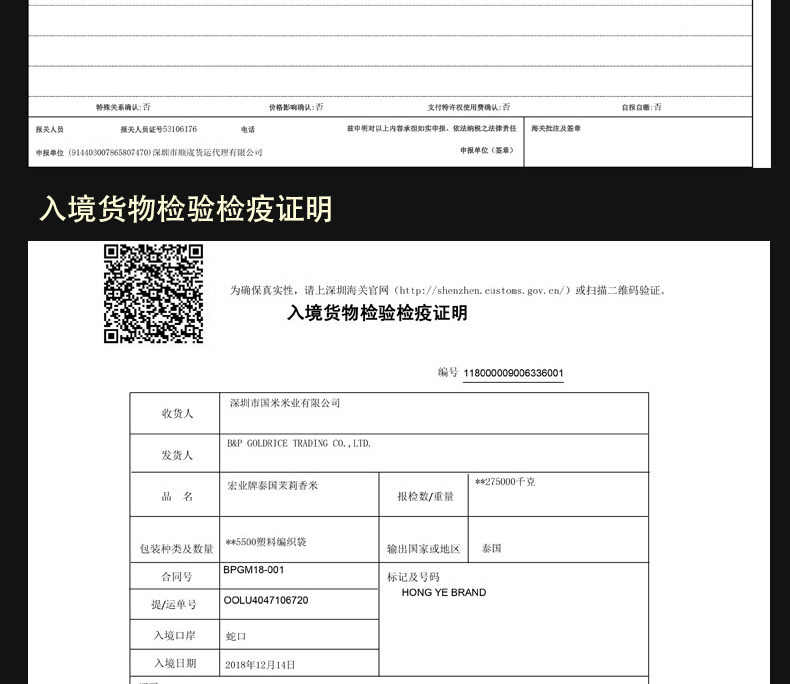
Task: Click the 收货人 label cell
Action: [x=175, y=414]
